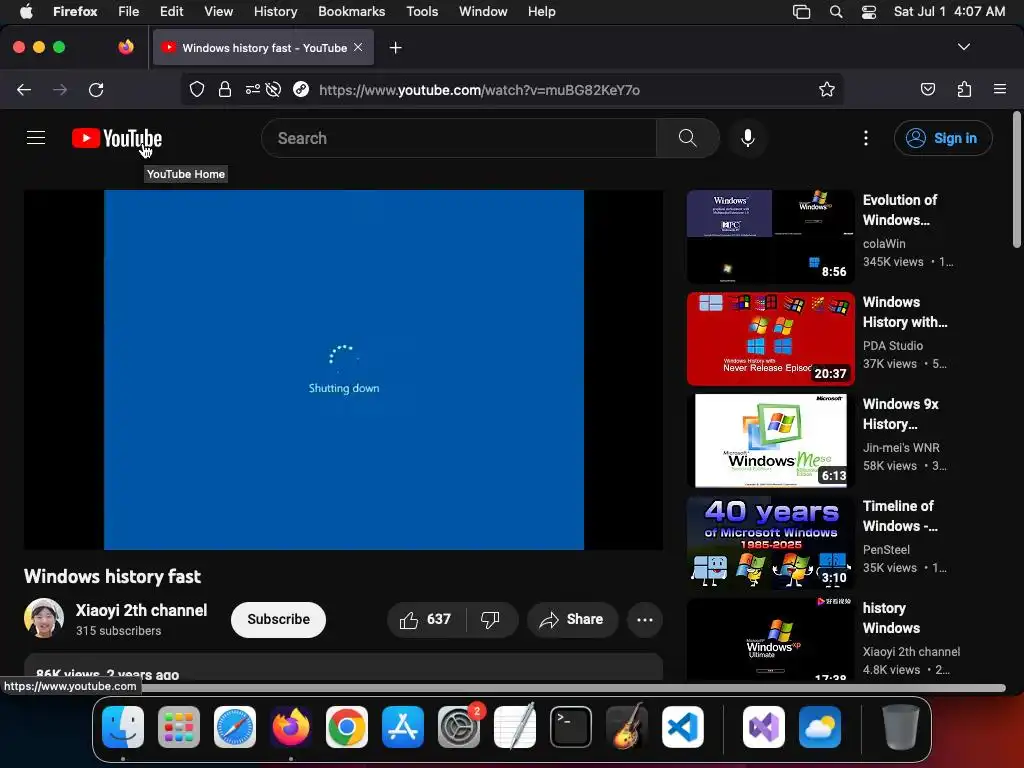Open Evolution of Windows video thumbnail
This screenshot has width=1024, height=768.
(x=771, y=236)
